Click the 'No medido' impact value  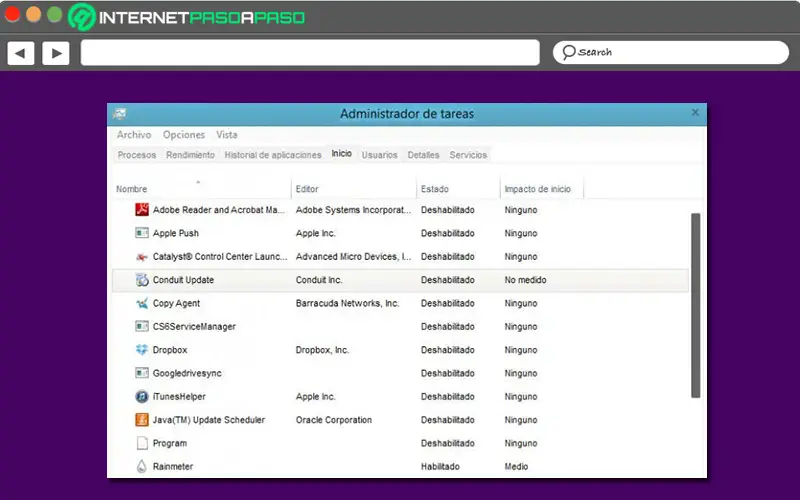pos(525,280)
